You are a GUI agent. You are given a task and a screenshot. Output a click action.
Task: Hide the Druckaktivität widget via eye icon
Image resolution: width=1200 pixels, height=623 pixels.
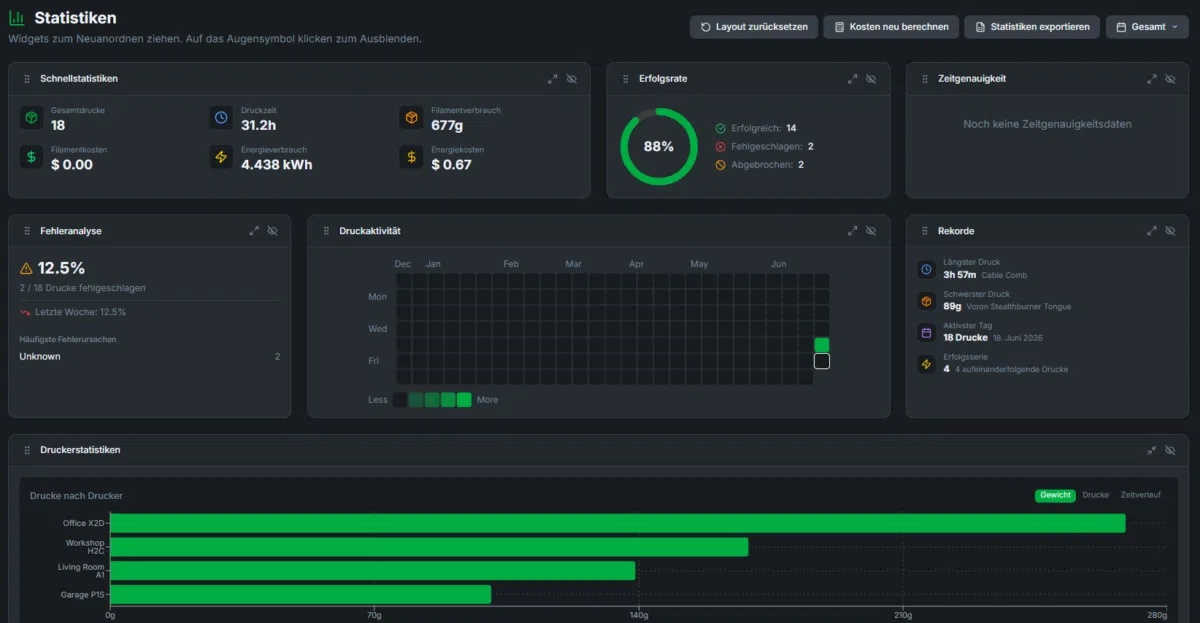pyautogui.click(x=871, y=231)
